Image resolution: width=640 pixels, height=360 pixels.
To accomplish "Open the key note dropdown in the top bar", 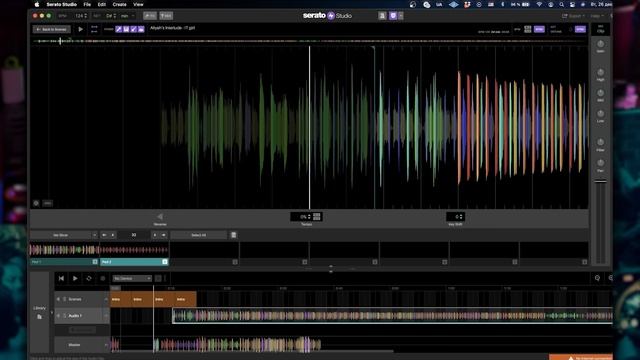I will [111, 16].
